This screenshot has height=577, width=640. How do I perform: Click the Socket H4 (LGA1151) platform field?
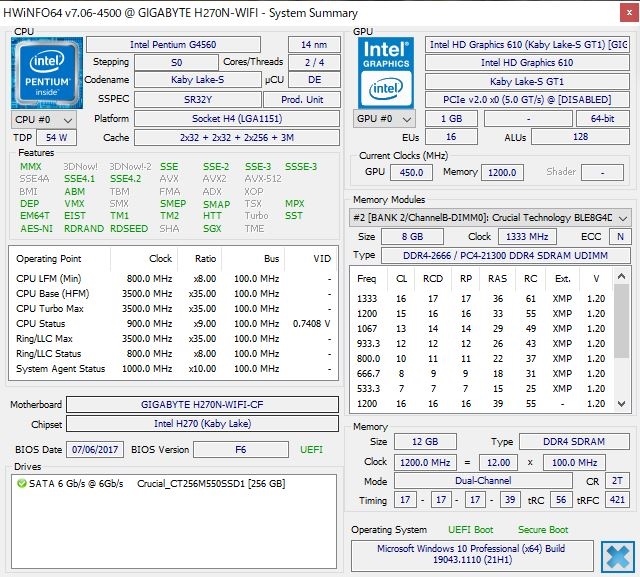pos(237,119)
